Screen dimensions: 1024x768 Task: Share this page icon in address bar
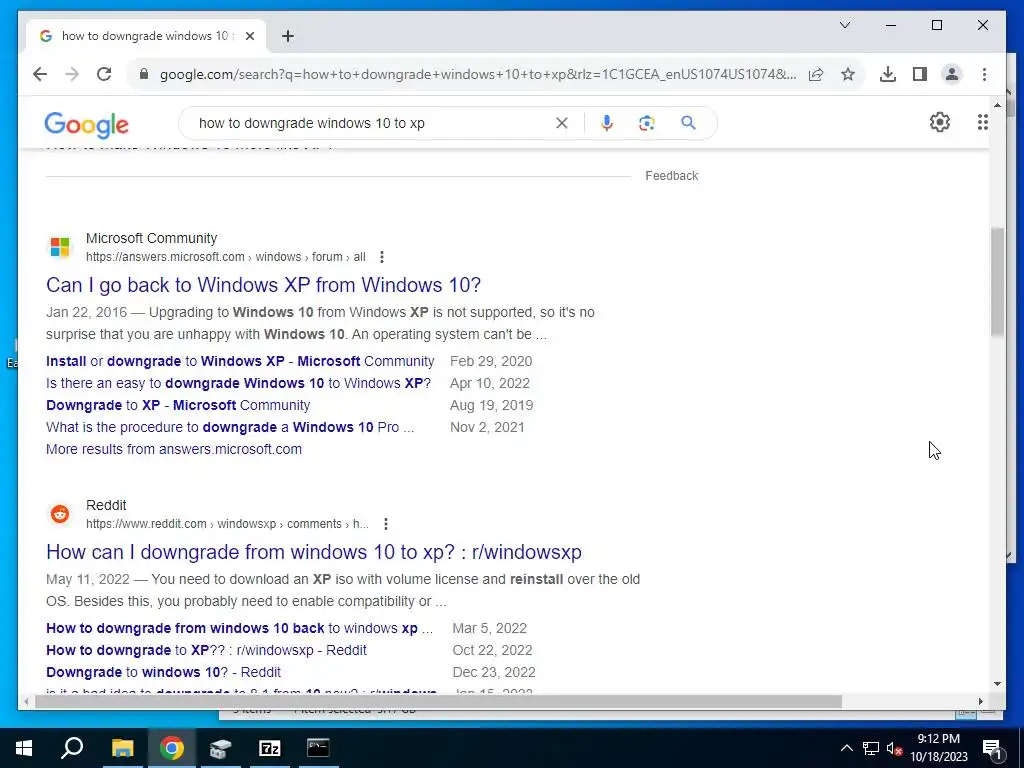coord(816,74)
